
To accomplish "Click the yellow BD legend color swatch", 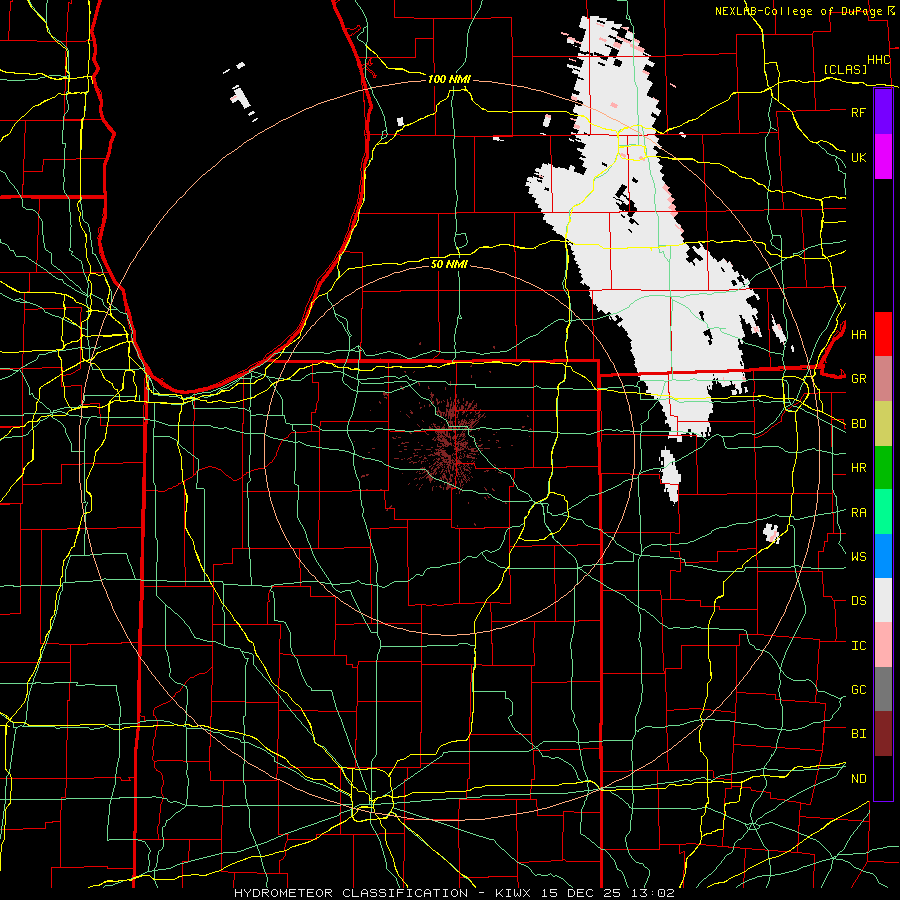I will tap(883, 424).
